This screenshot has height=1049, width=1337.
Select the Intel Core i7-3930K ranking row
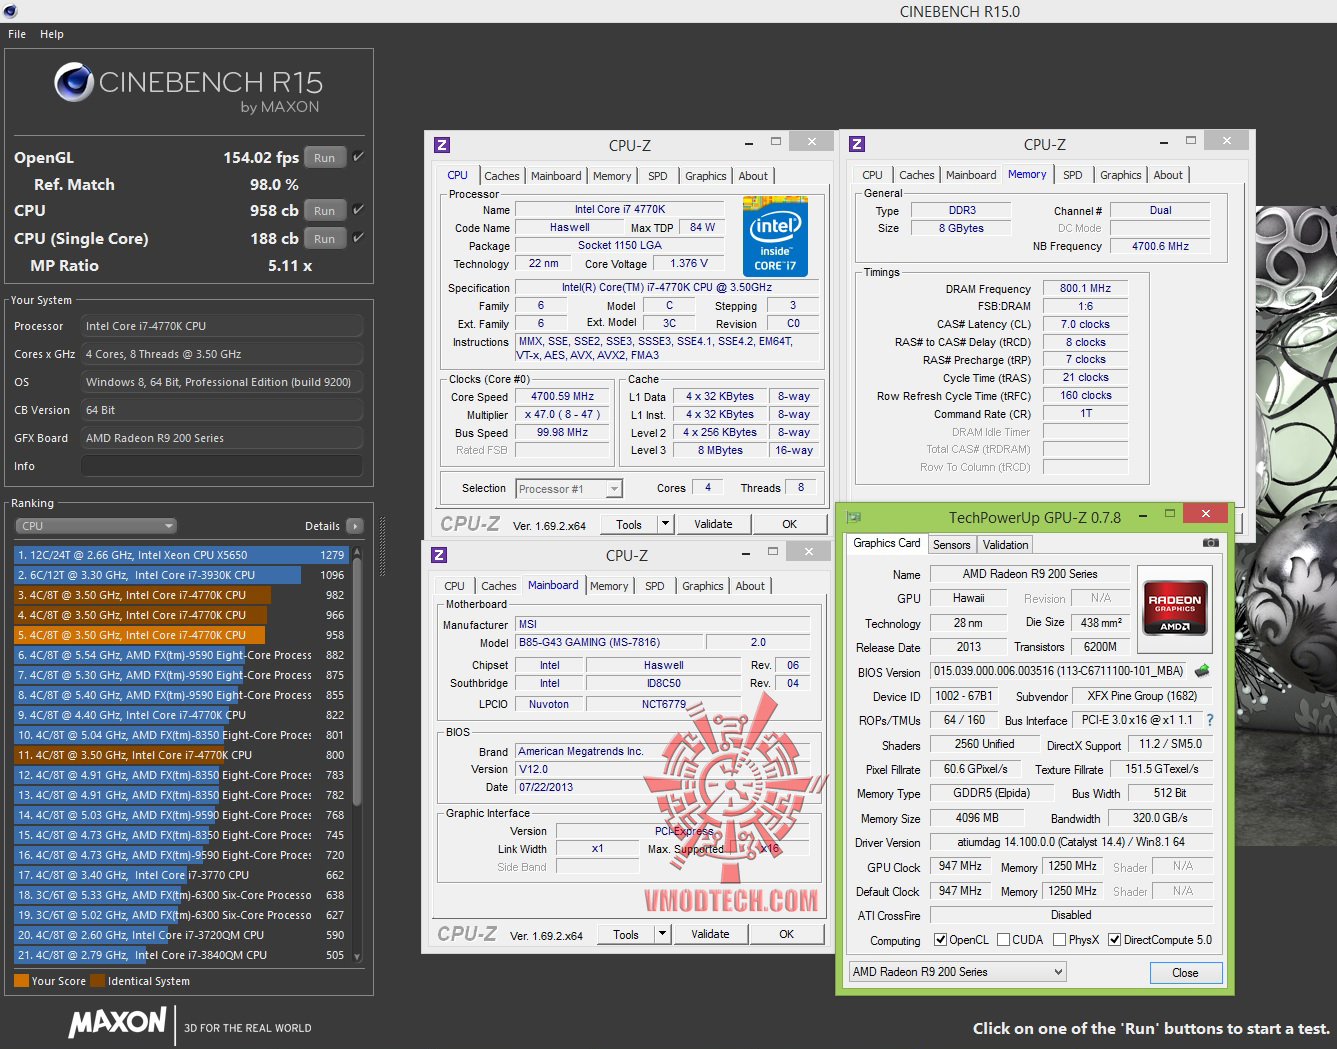[182, 575]
